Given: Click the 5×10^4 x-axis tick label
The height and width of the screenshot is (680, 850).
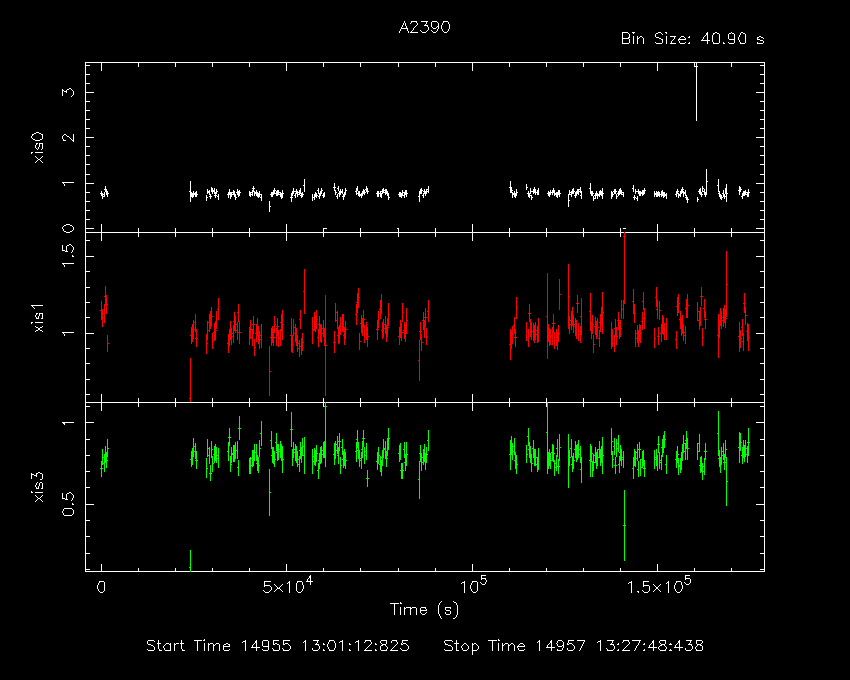Looking at the screenshot, I should [x=288, y=586].
